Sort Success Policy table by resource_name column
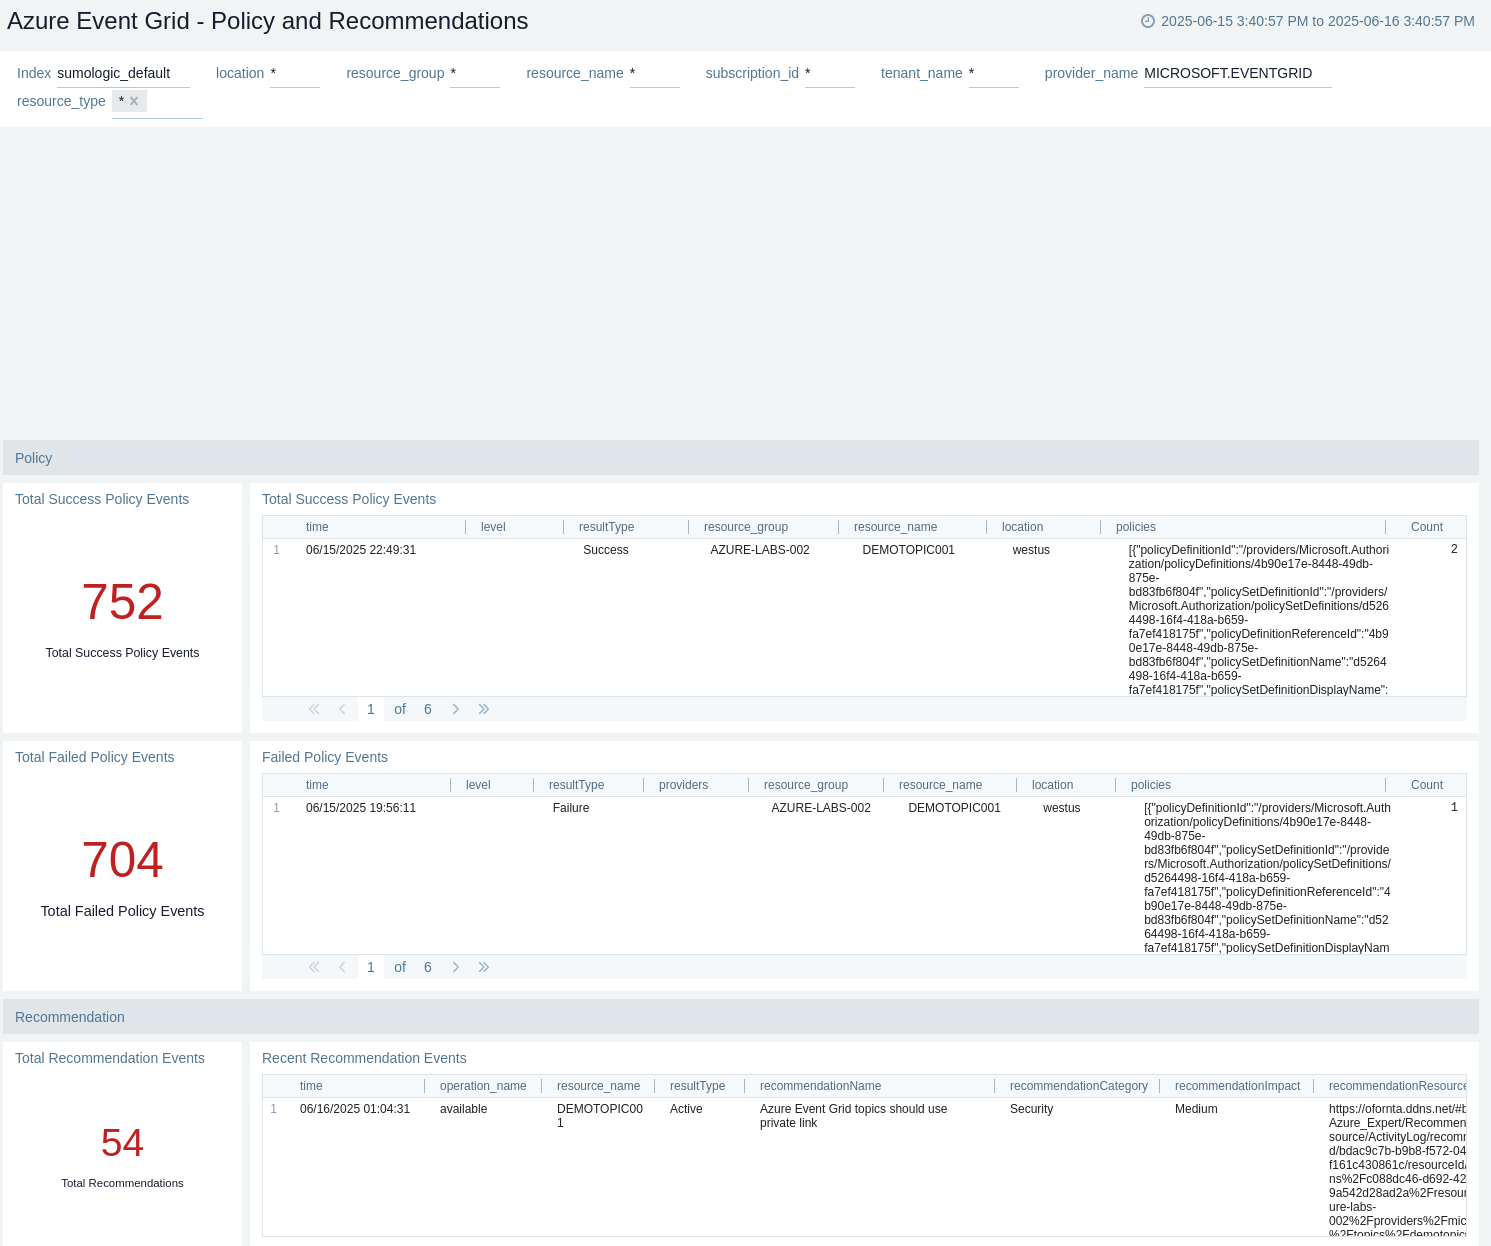Image resolution: width=1491 pixels, height=1246 pixels. (x=895, y=527)
